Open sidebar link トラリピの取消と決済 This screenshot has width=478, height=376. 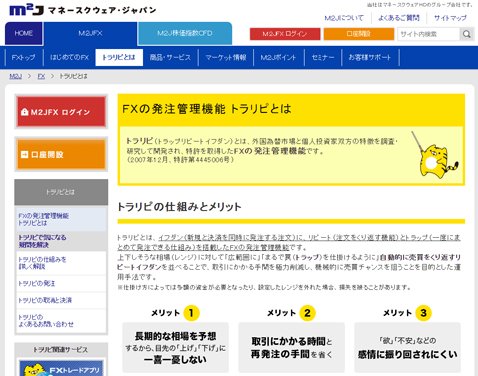point(61,300)
